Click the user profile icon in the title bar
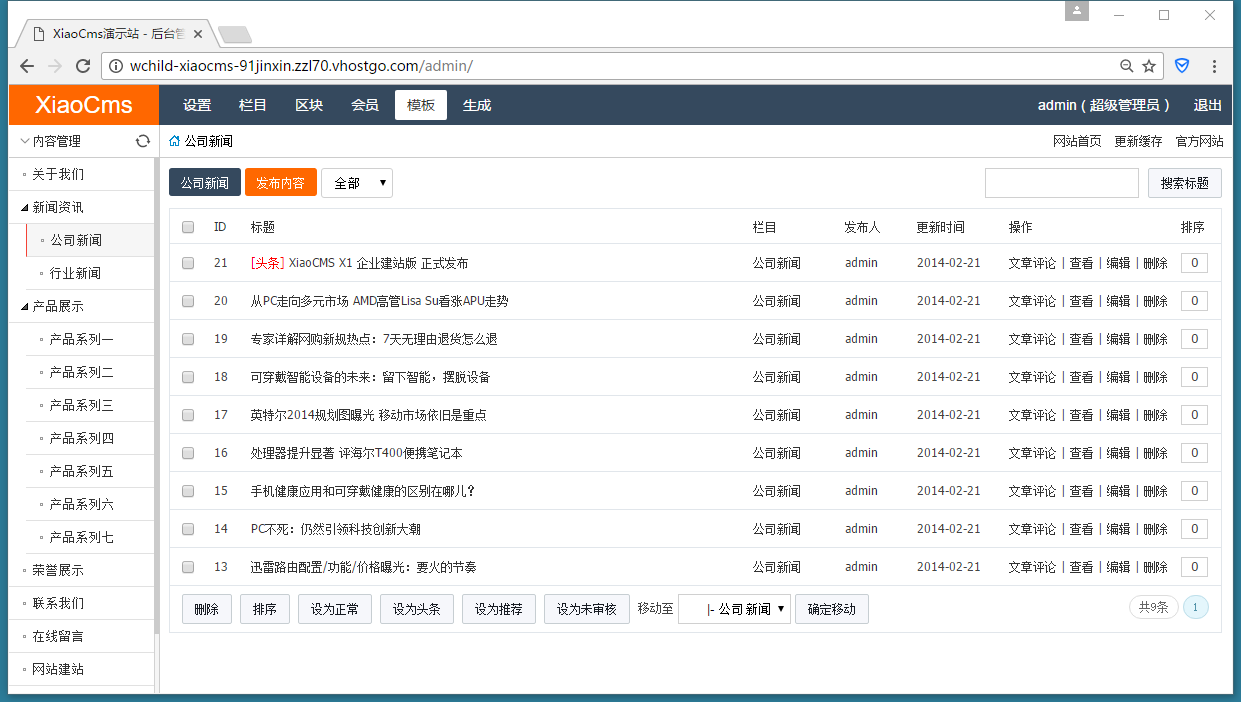Image resolution: width=1241 pixels, height=702 pixels. 1077,11
